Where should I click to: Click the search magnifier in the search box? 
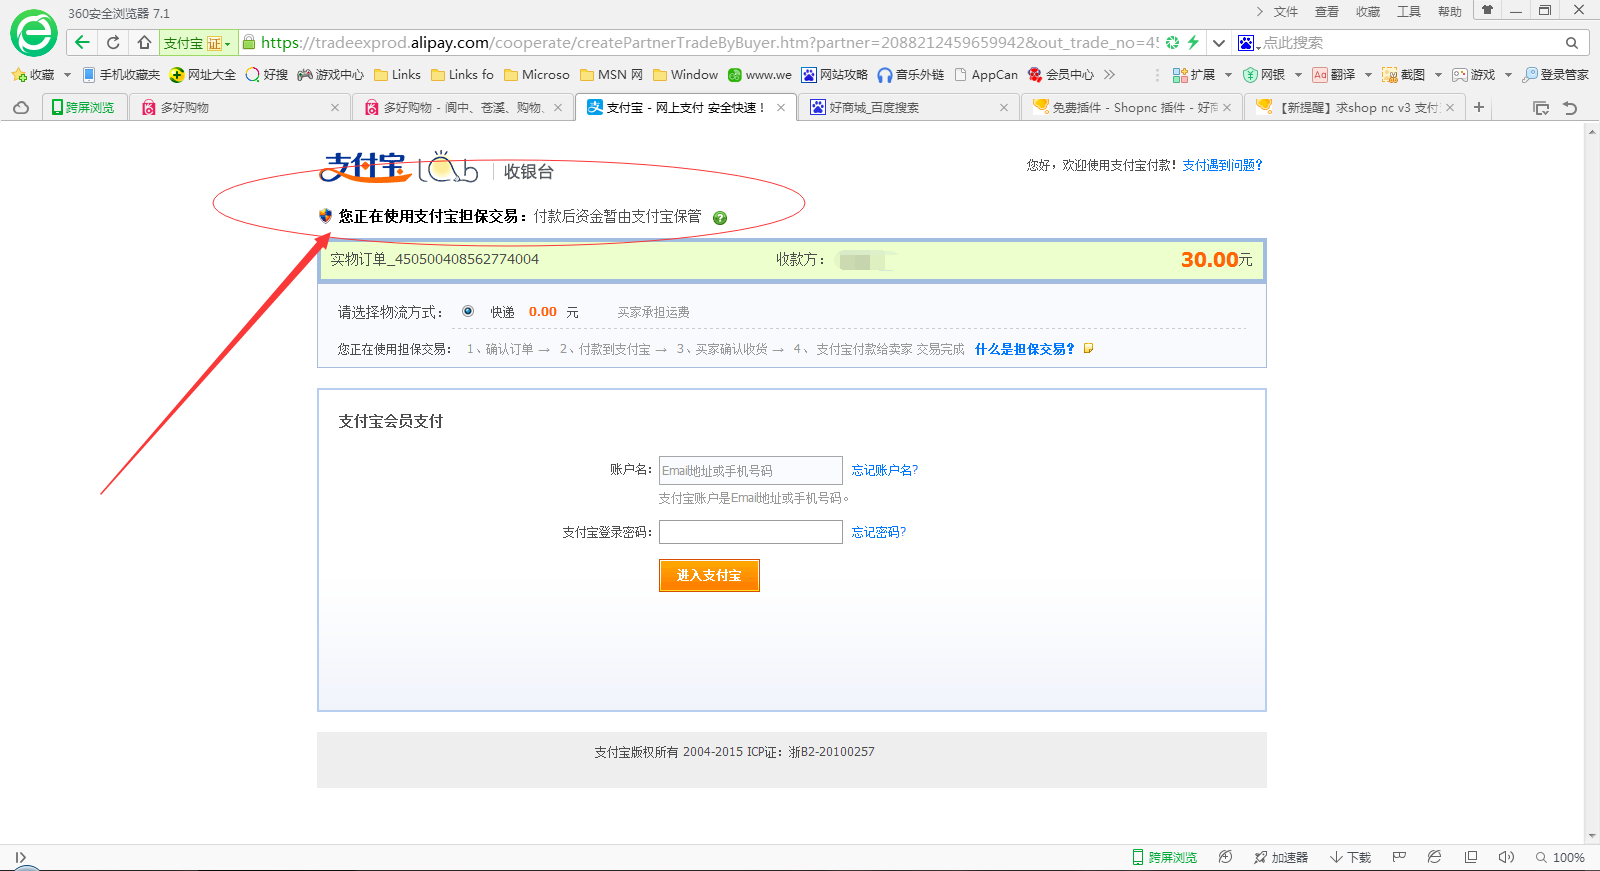tap(1571, 43)
